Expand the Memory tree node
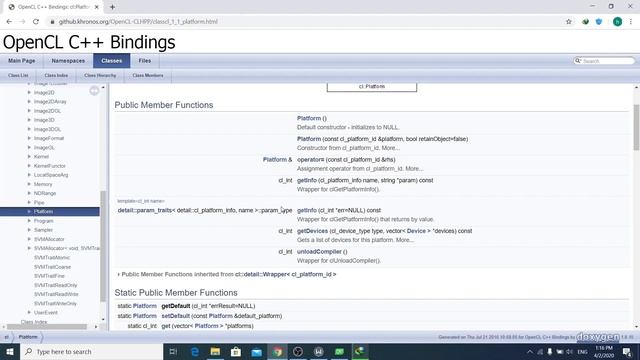The height and width of the screenshot is (360, 640). [x=29, y=184]
